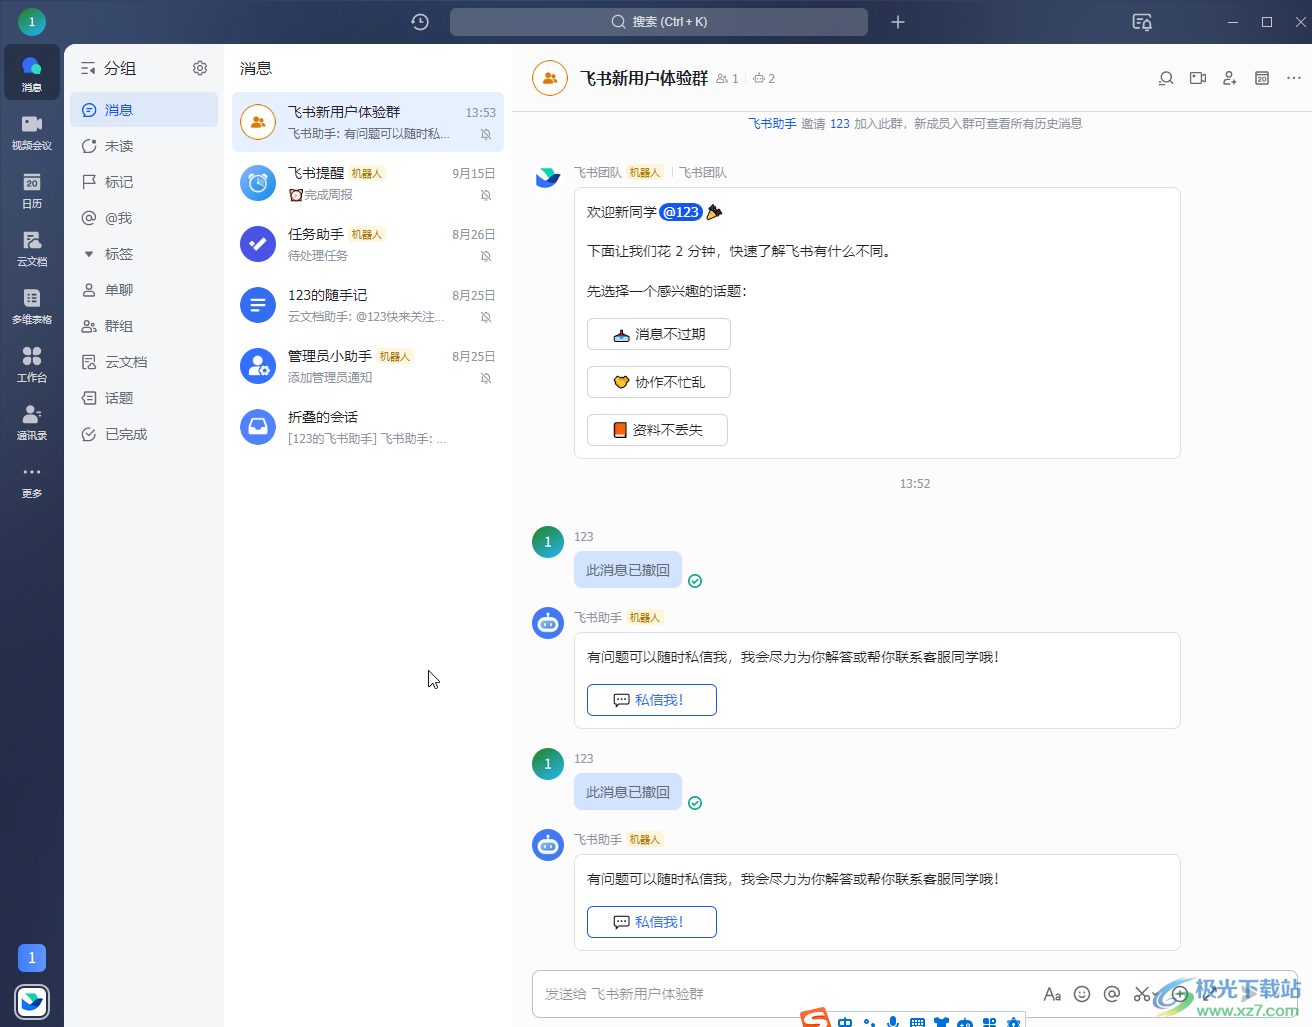Click the 资料不丢失 topic button
Viewport: 1312px width, 1027px height.
pos(657,430)
